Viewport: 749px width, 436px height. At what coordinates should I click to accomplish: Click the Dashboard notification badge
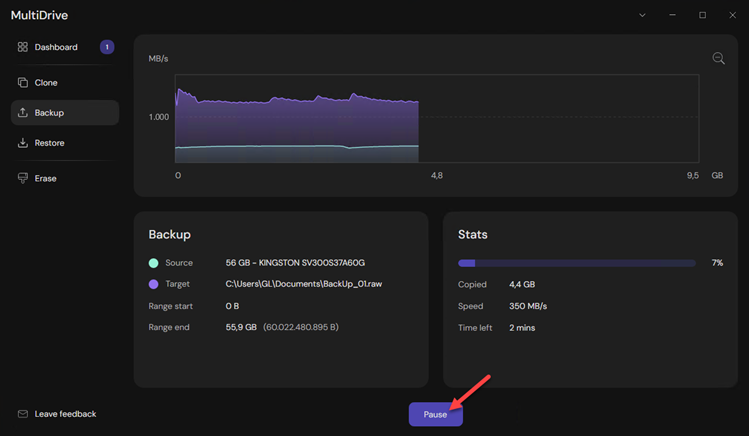[107, 47]
